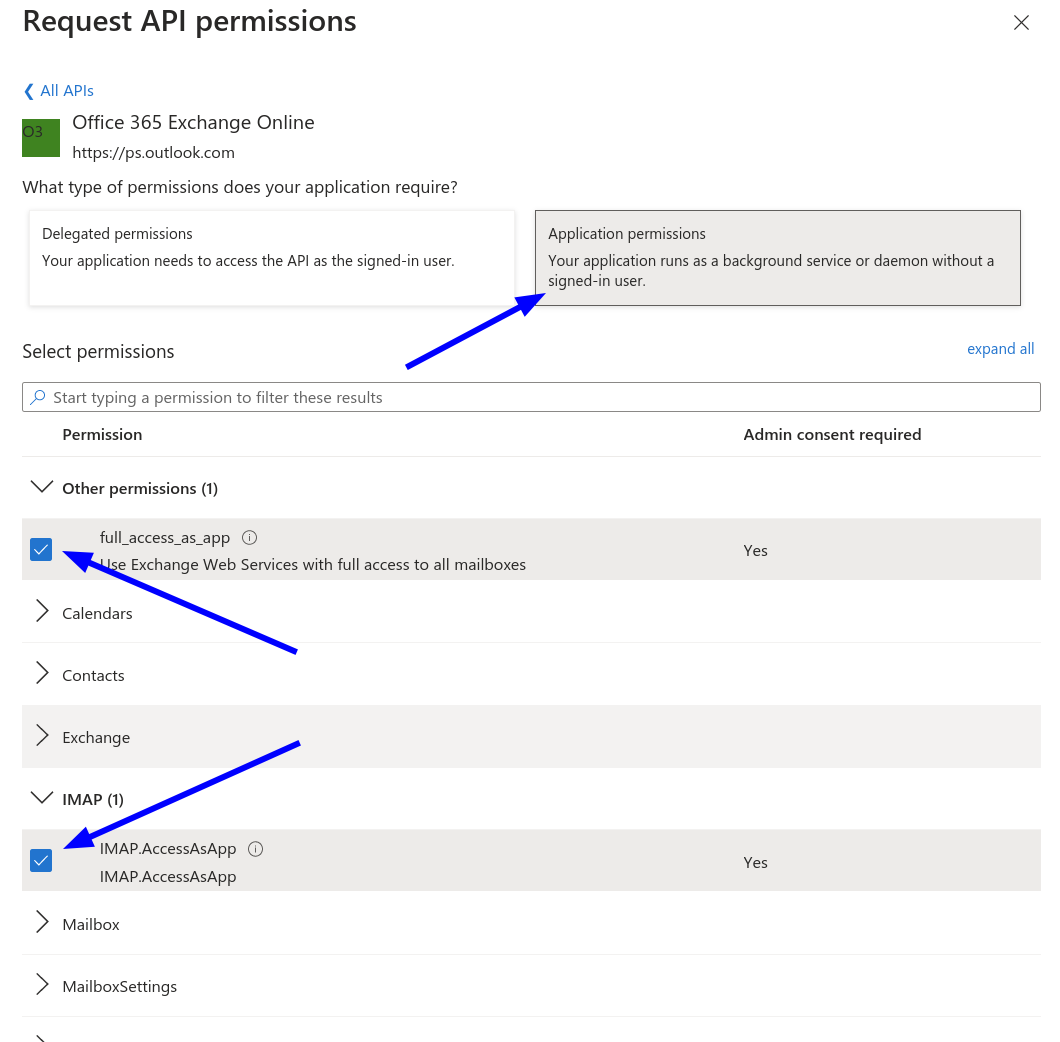Collapse the IMAP permission group
The image size is (1060, 1042).
coord(42,799)
